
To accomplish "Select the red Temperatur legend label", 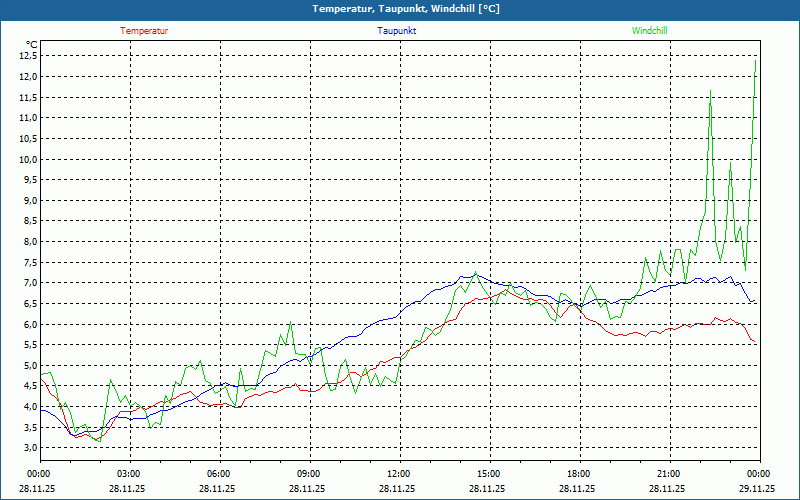I will coord(144,31).
